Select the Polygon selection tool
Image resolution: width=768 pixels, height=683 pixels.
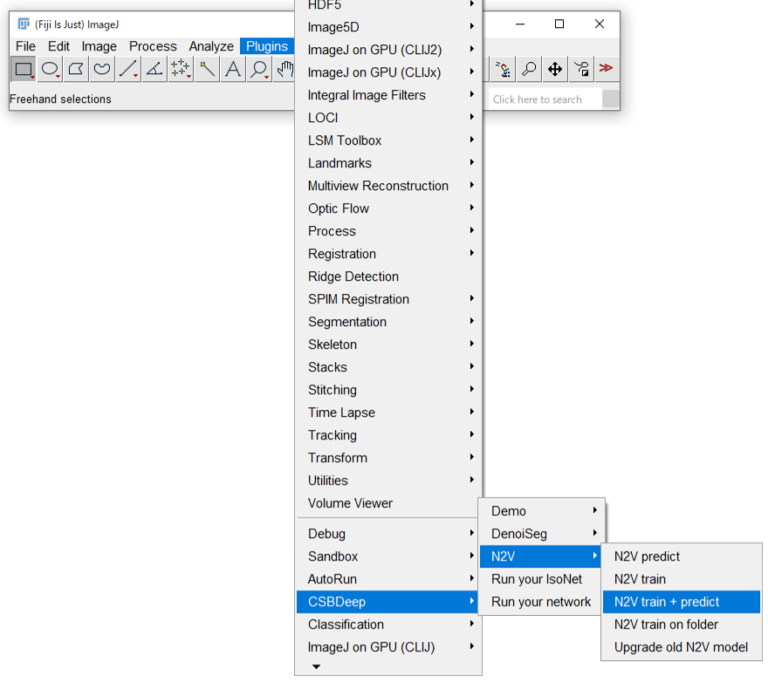click(75, 69)
